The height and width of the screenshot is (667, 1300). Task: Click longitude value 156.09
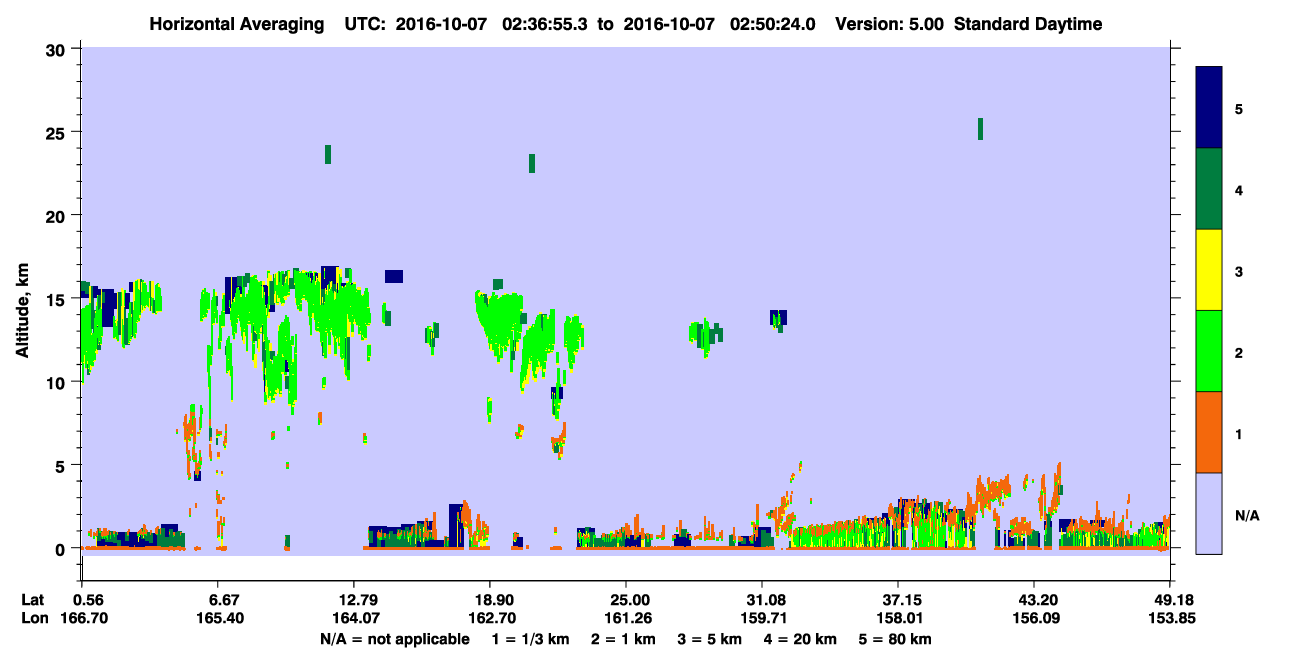(x=1034, y=619)
